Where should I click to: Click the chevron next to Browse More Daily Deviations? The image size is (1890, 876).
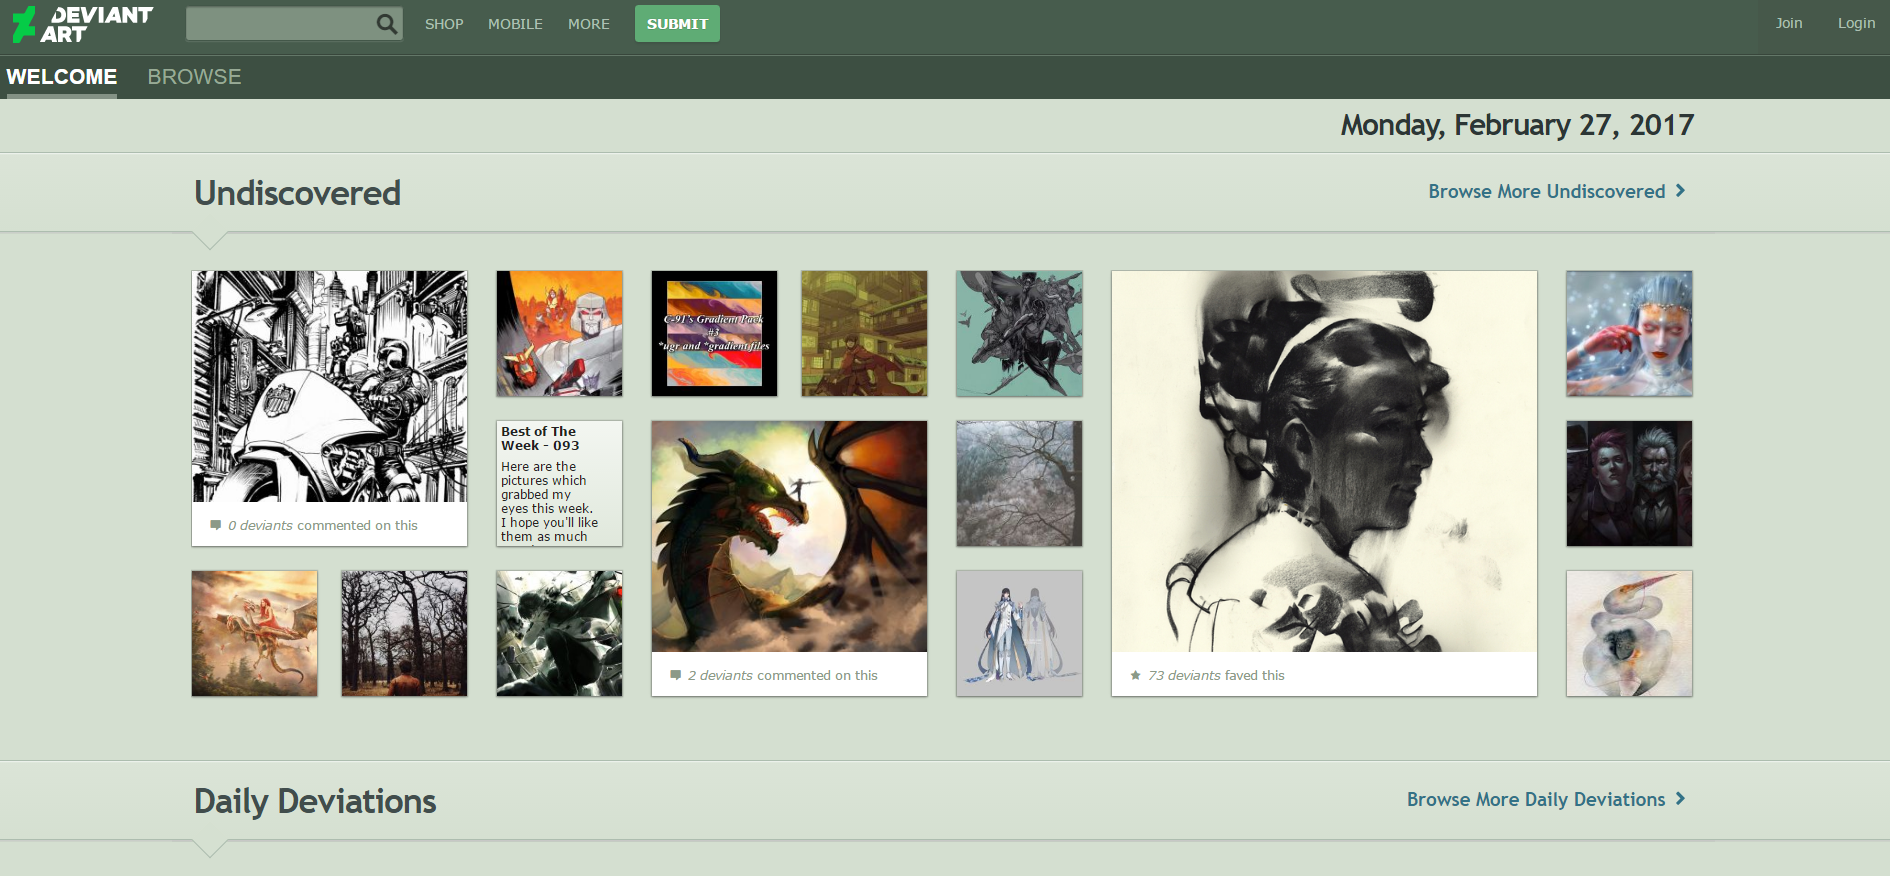click(x=1680, y=798)
